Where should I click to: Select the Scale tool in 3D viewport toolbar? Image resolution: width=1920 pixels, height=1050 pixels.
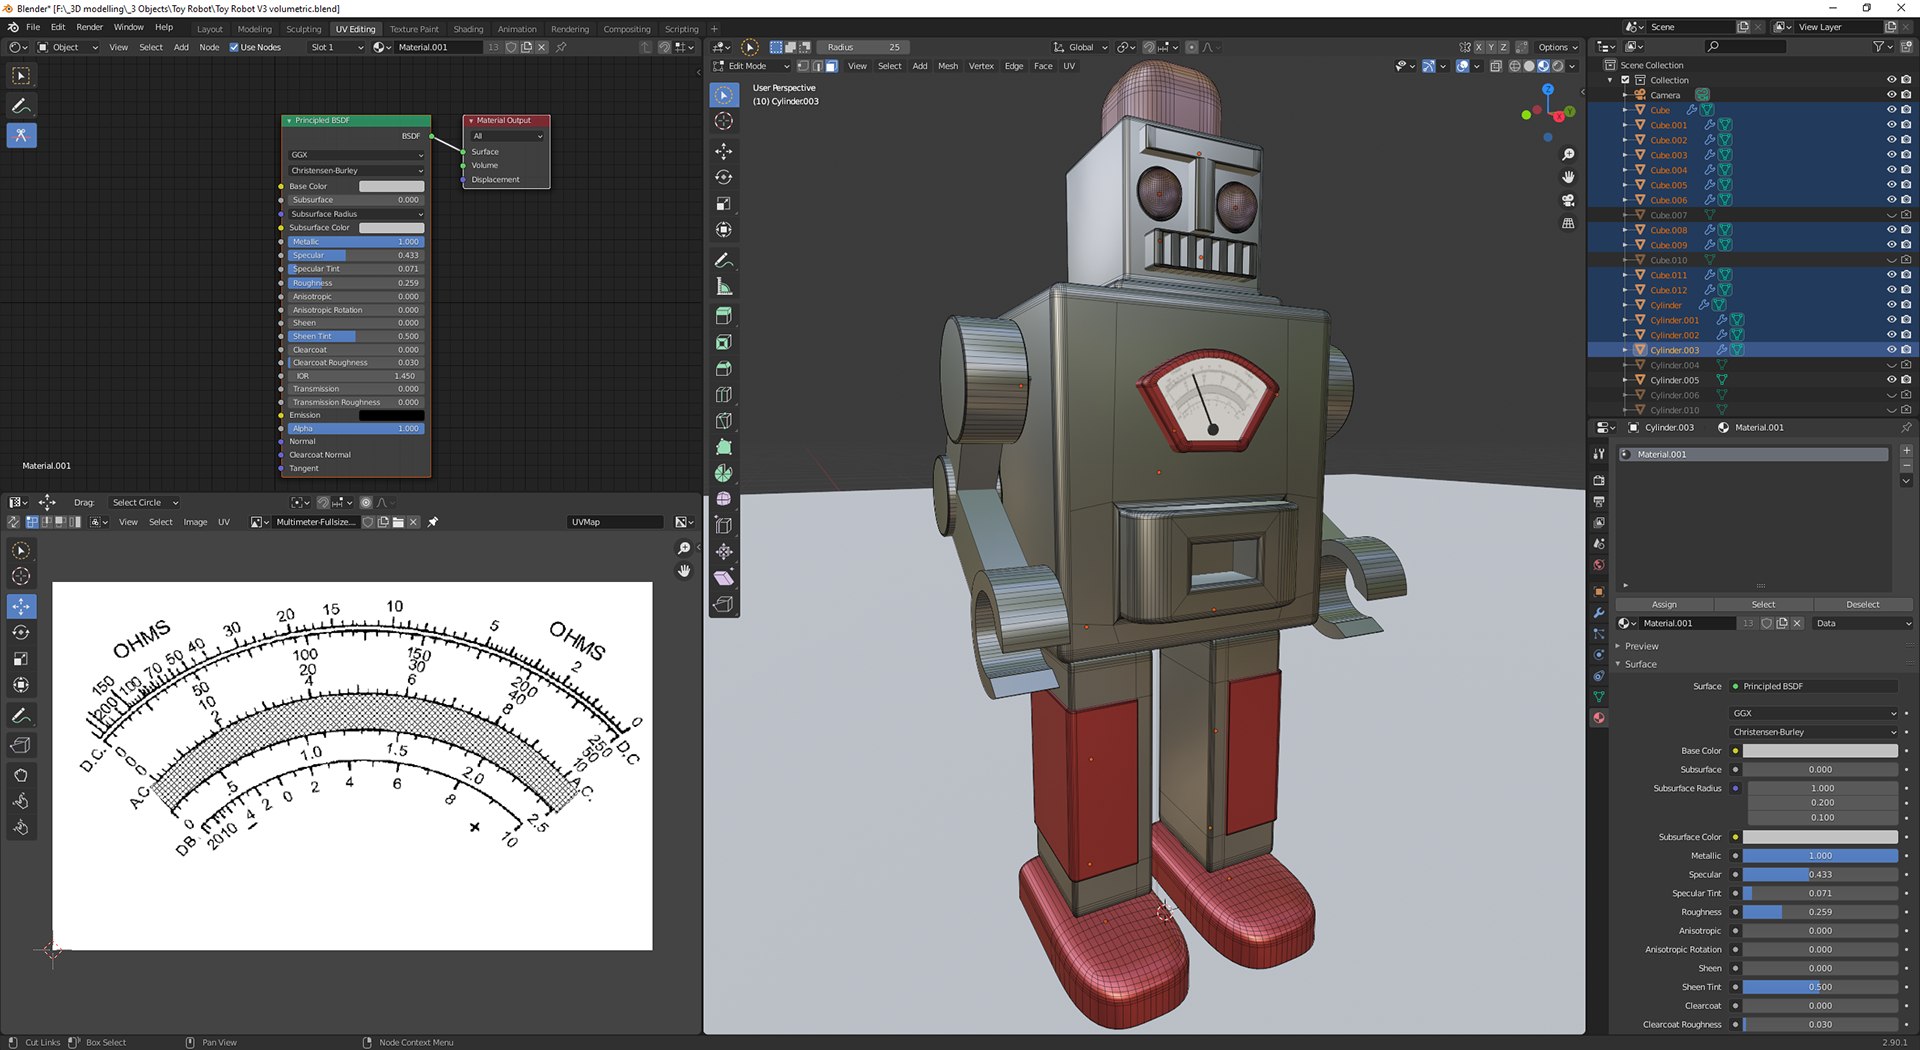[724, 203]
